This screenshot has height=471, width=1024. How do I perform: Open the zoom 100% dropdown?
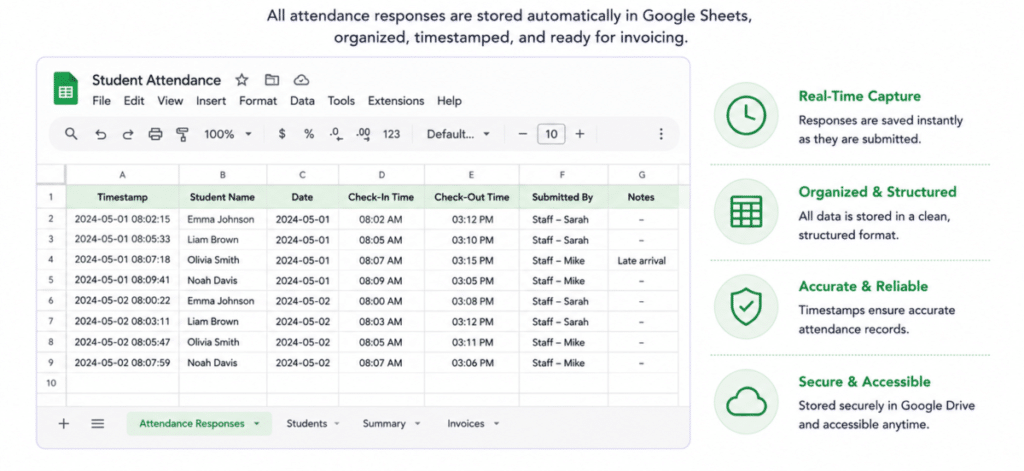click(227, 134)
